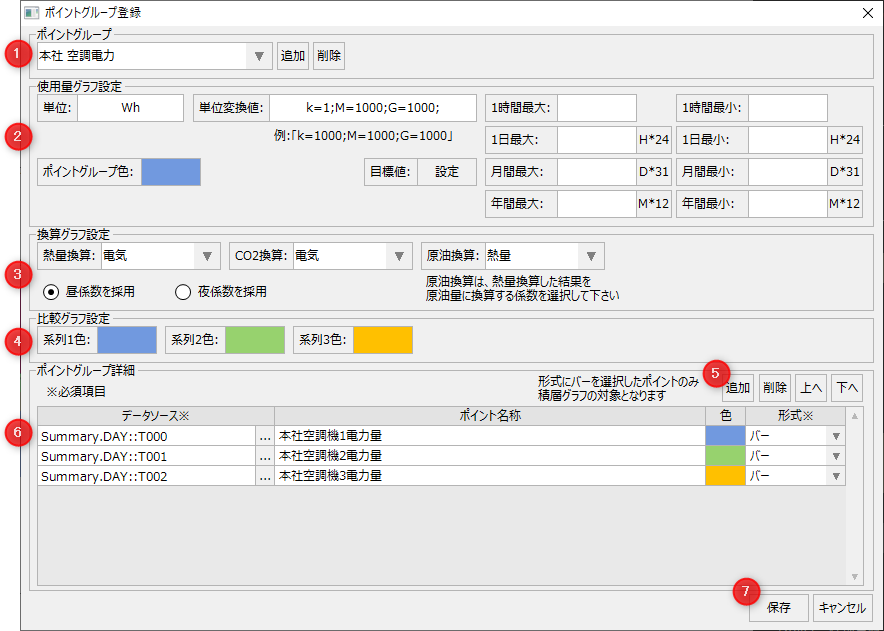Click the 追加 button next to point group selector
The height and width of the screenshot is (631, 884).
pos(292,56)
